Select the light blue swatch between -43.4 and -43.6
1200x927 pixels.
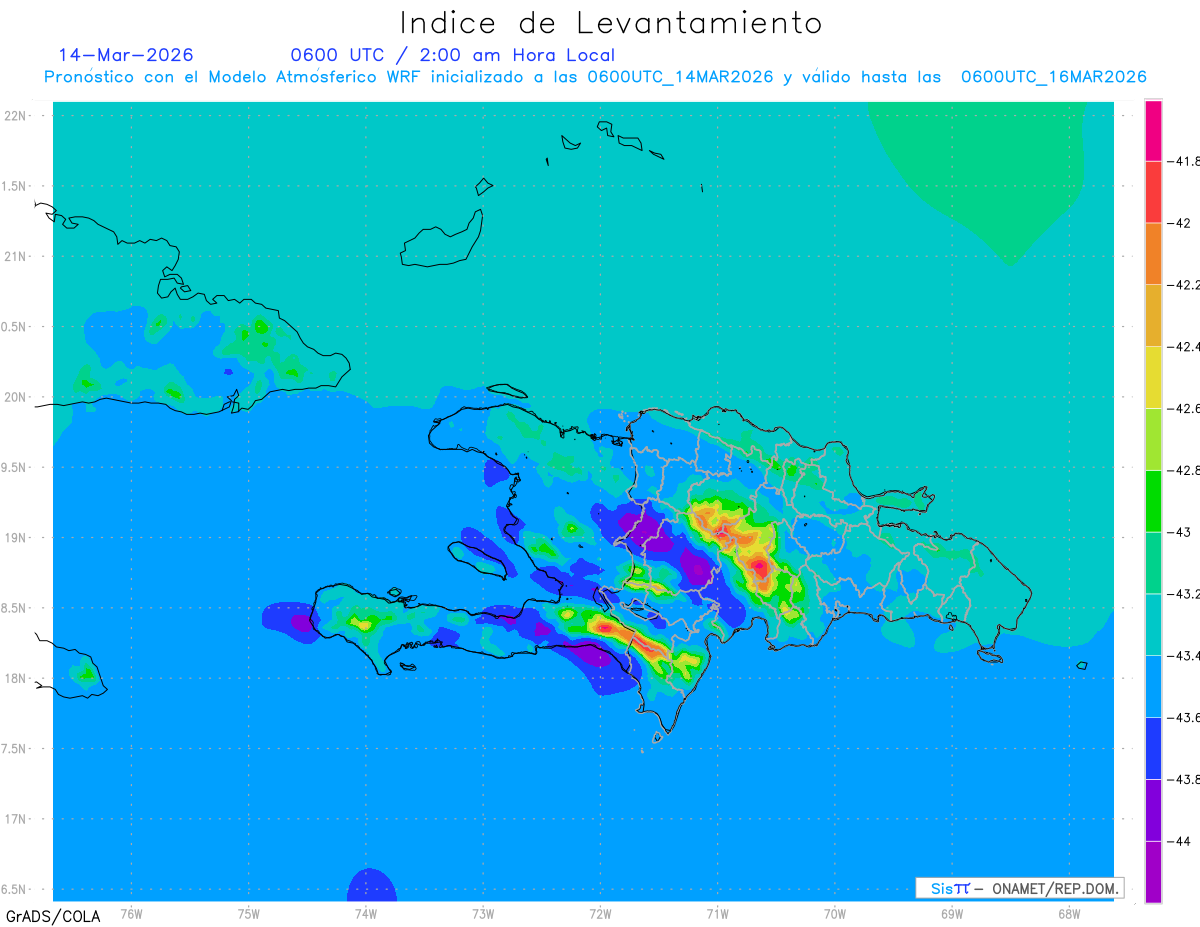1153,686
